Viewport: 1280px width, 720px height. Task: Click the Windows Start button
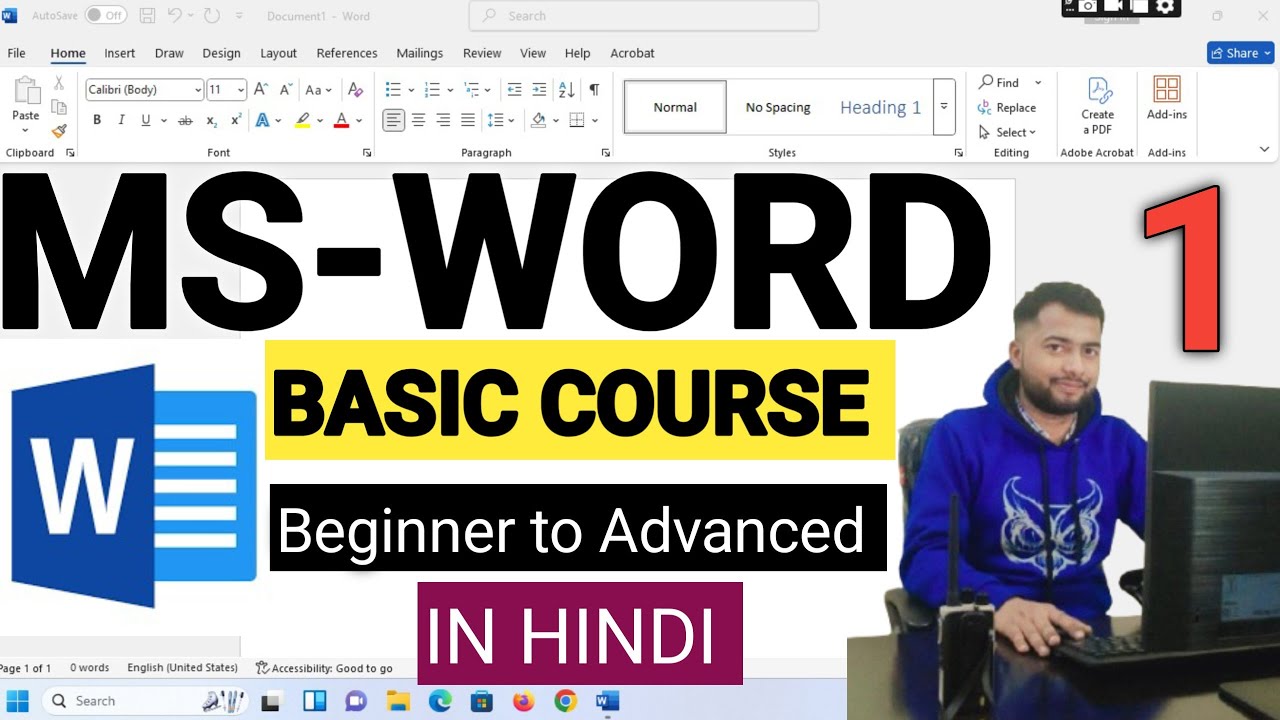[x=18, y=701]
